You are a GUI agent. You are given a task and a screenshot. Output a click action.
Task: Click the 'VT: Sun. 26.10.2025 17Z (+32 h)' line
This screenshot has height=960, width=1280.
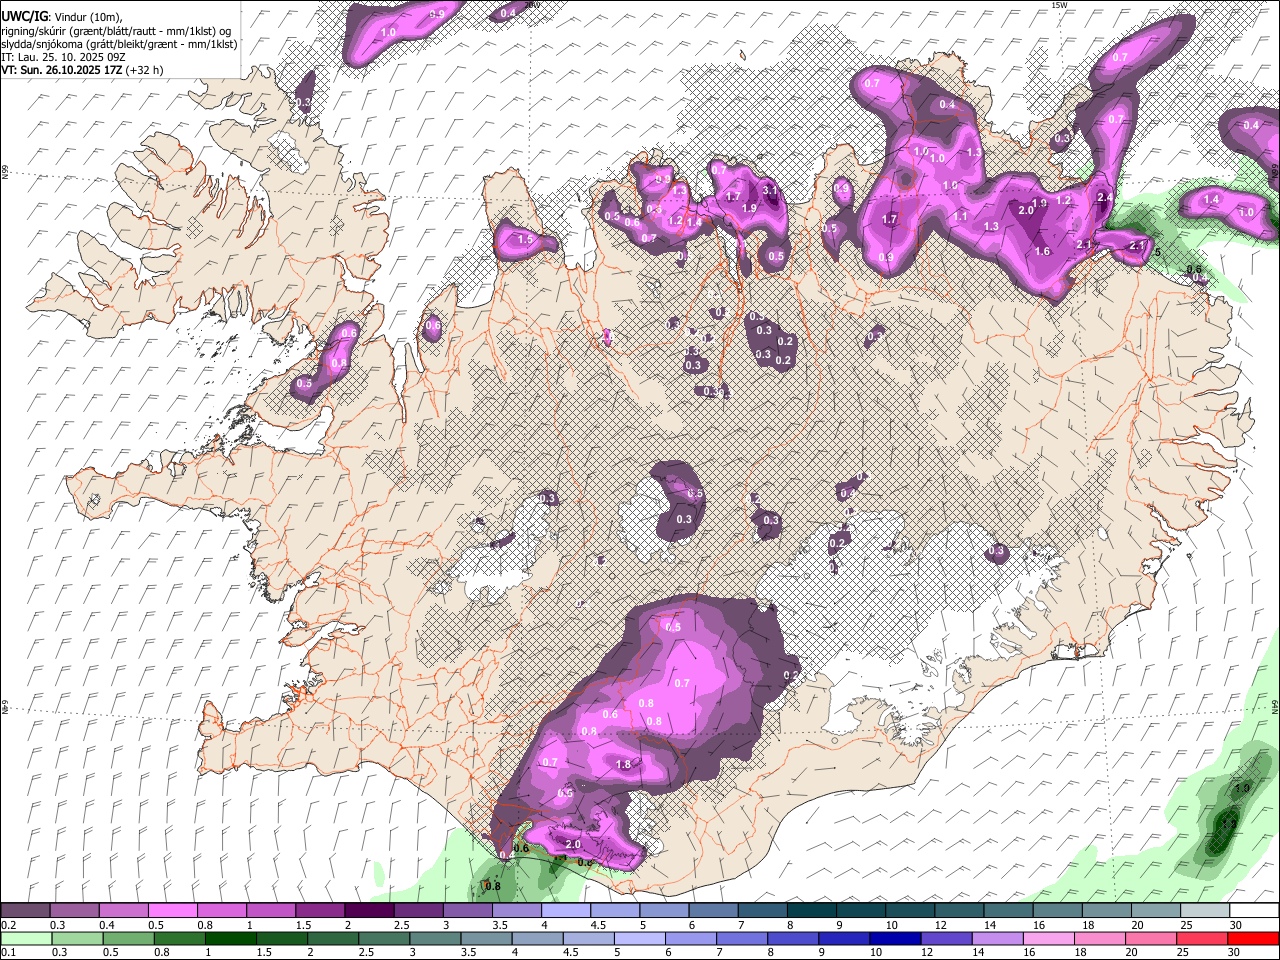click(82, 70)
